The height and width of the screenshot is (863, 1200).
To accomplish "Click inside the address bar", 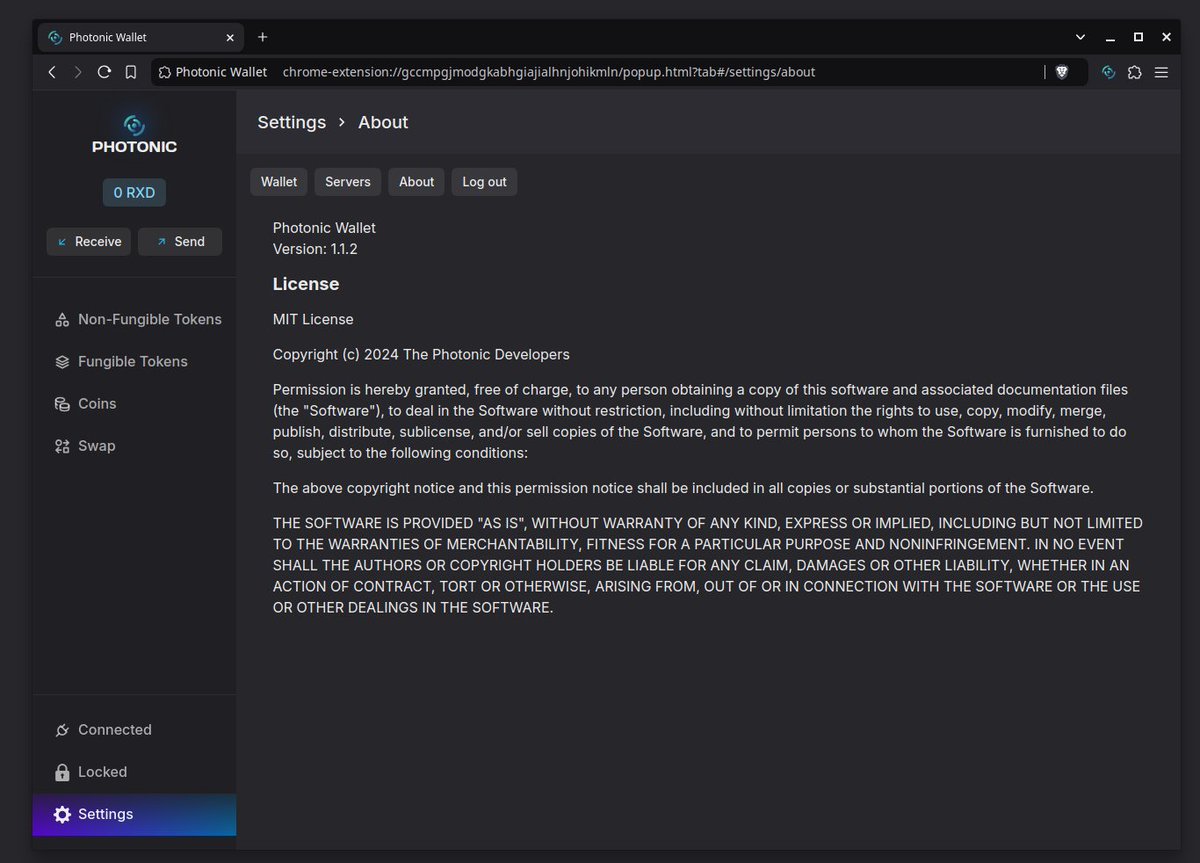I will tap(600, 71).
